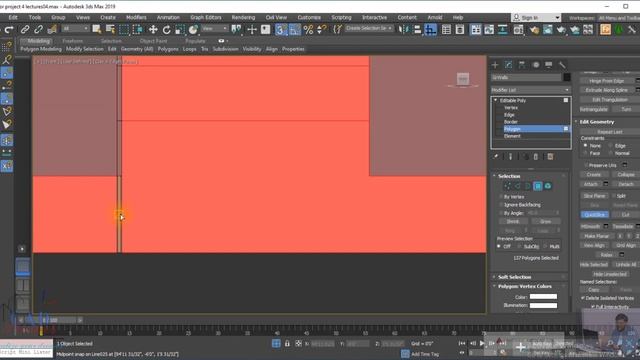
Task: Click the Align tool icon
Action: click(x=417, y=29)
